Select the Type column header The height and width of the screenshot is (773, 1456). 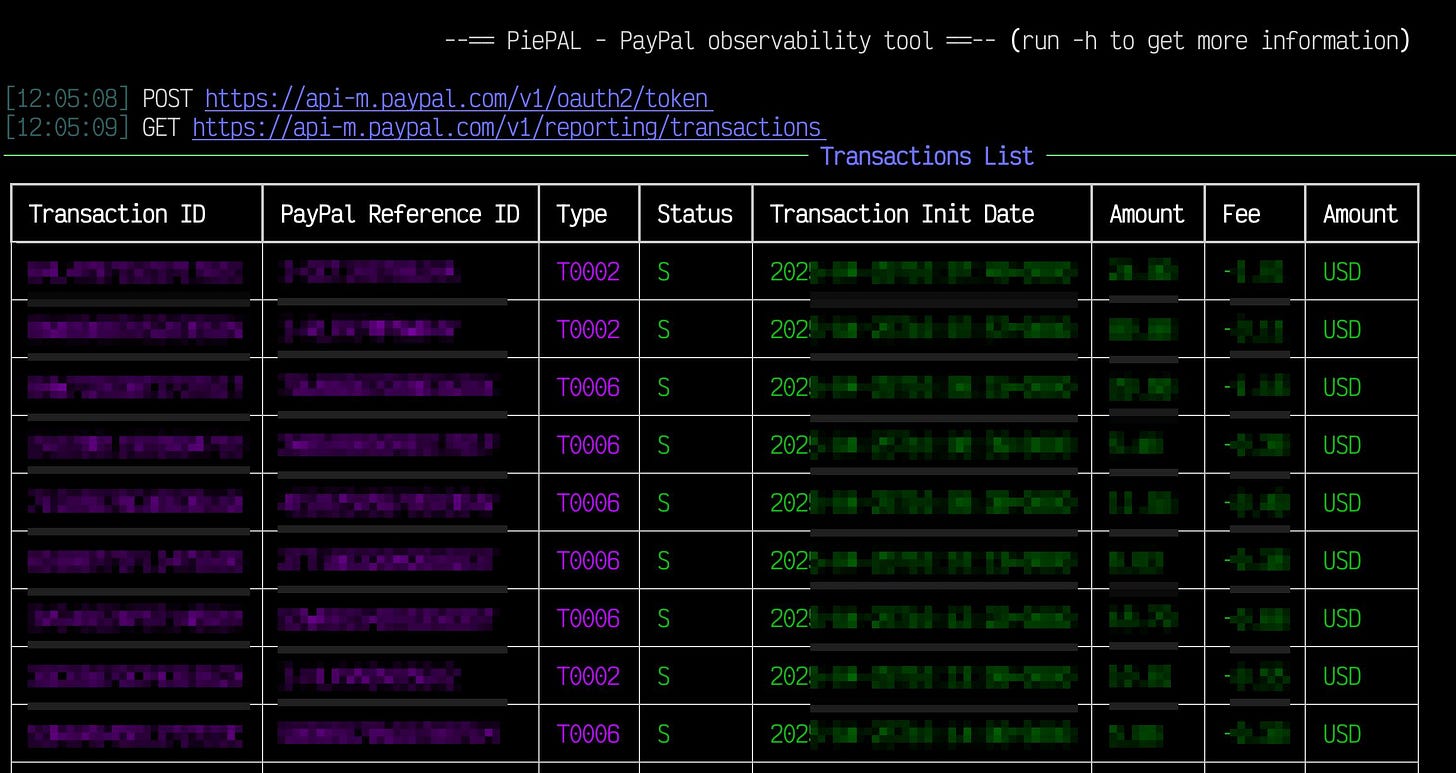point(582,214)
